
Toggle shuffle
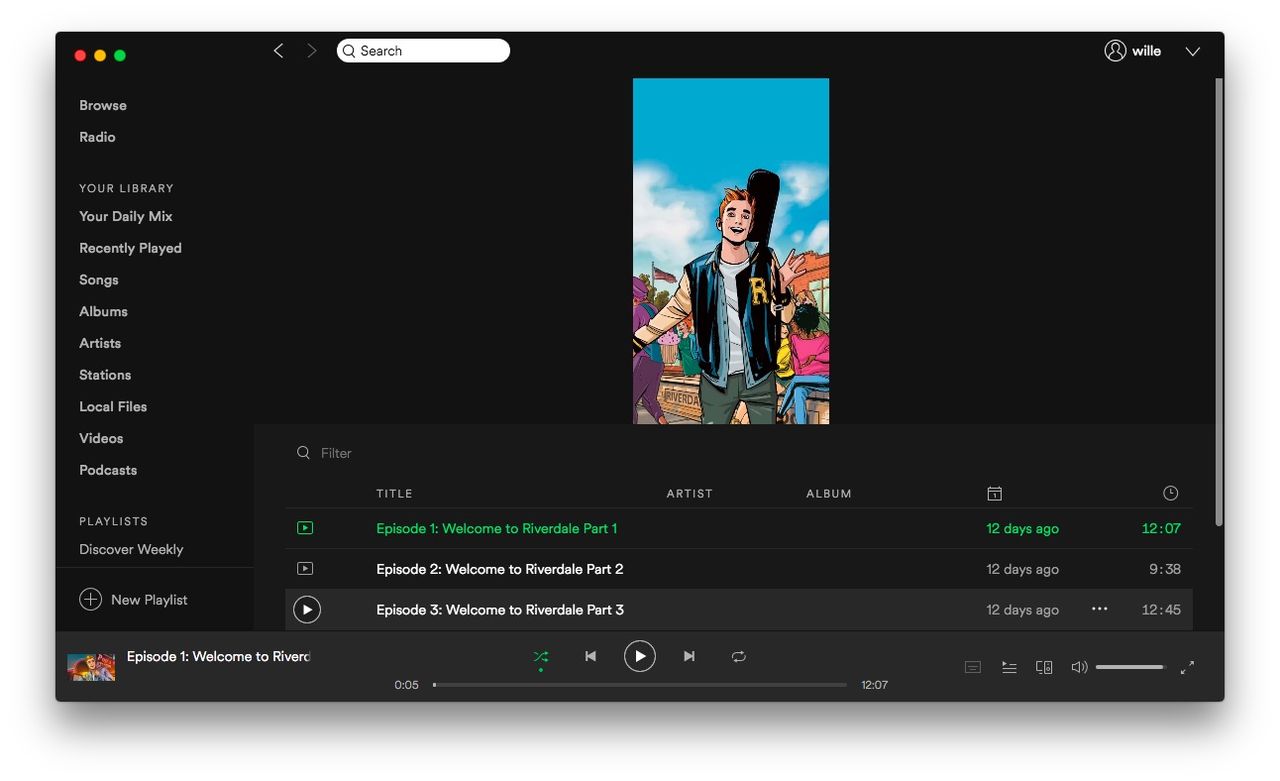[x=540, y=656]
